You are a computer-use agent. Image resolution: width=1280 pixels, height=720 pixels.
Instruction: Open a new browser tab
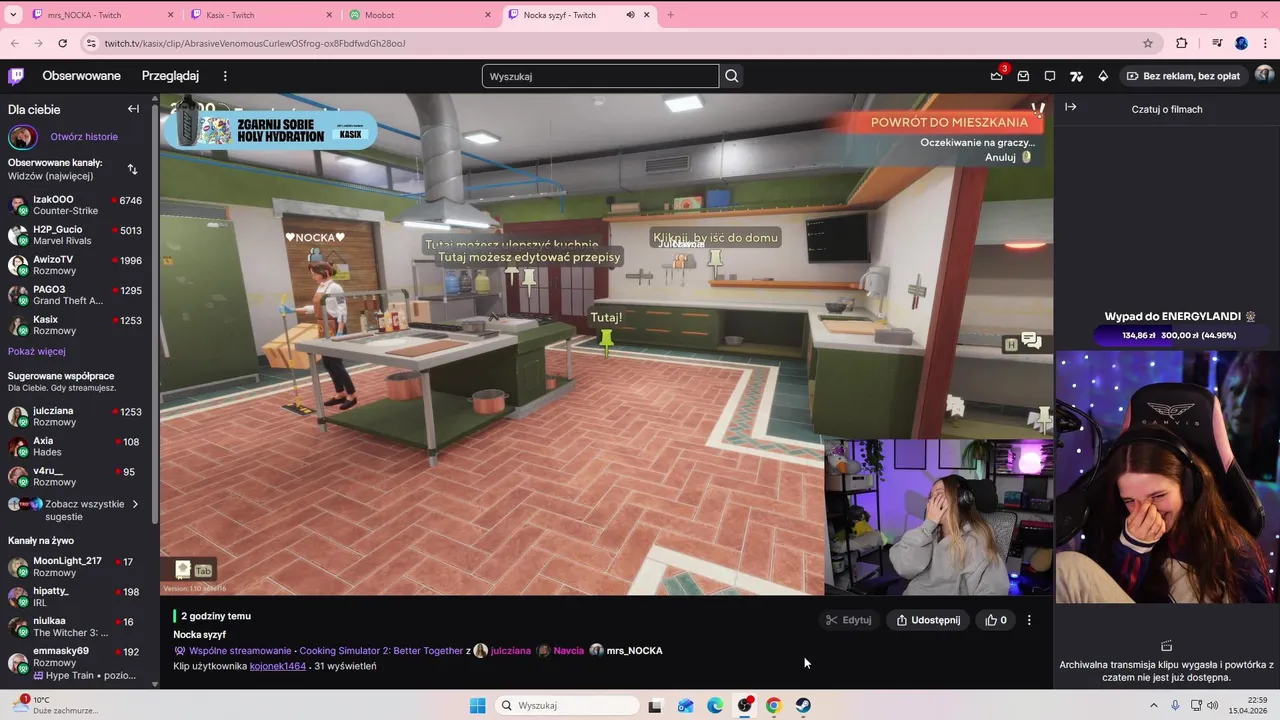[670, 15]
